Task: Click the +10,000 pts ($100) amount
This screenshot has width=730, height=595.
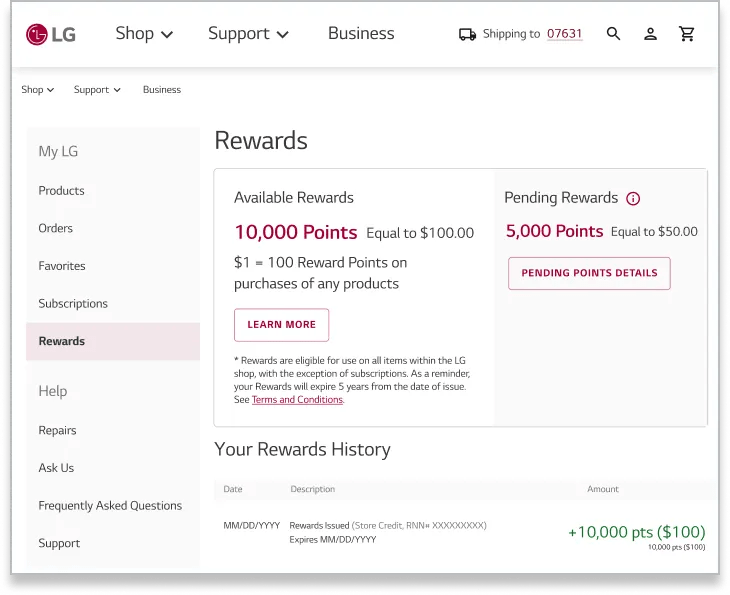Action: coord(636,532)
